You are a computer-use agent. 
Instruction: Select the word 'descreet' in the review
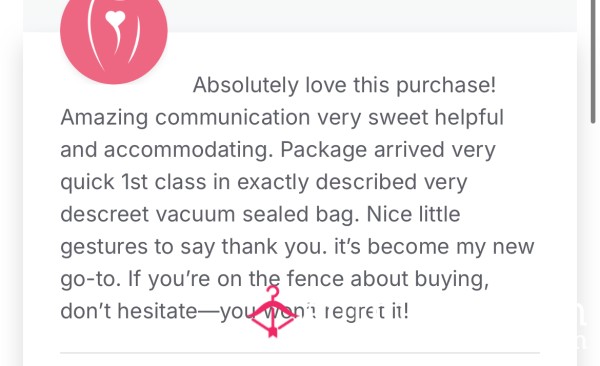coord(104,214)
